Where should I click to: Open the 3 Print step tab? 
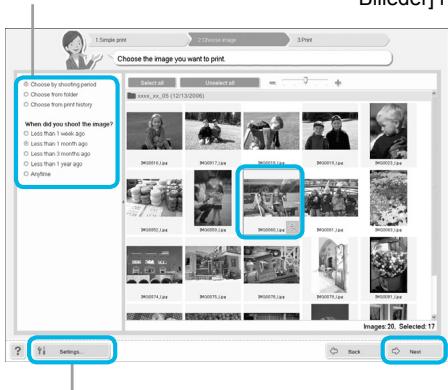click(x=338, y=40)
